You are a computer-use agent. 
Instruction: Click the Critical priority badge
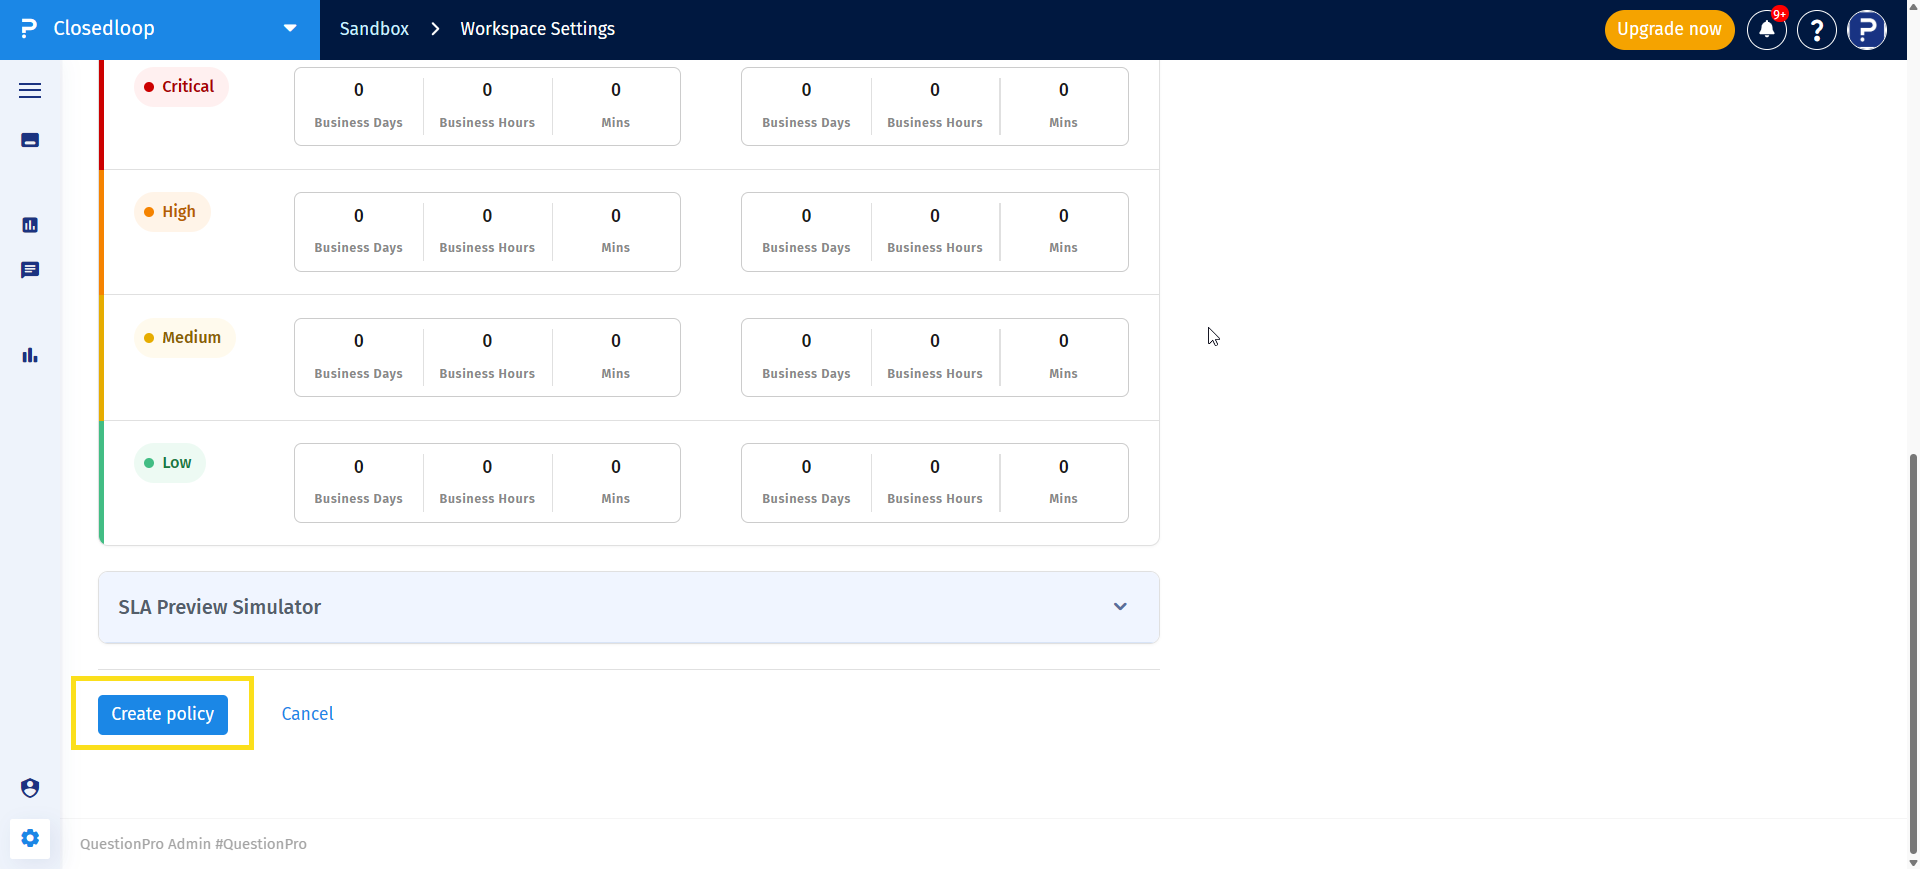tap(181, 87)
